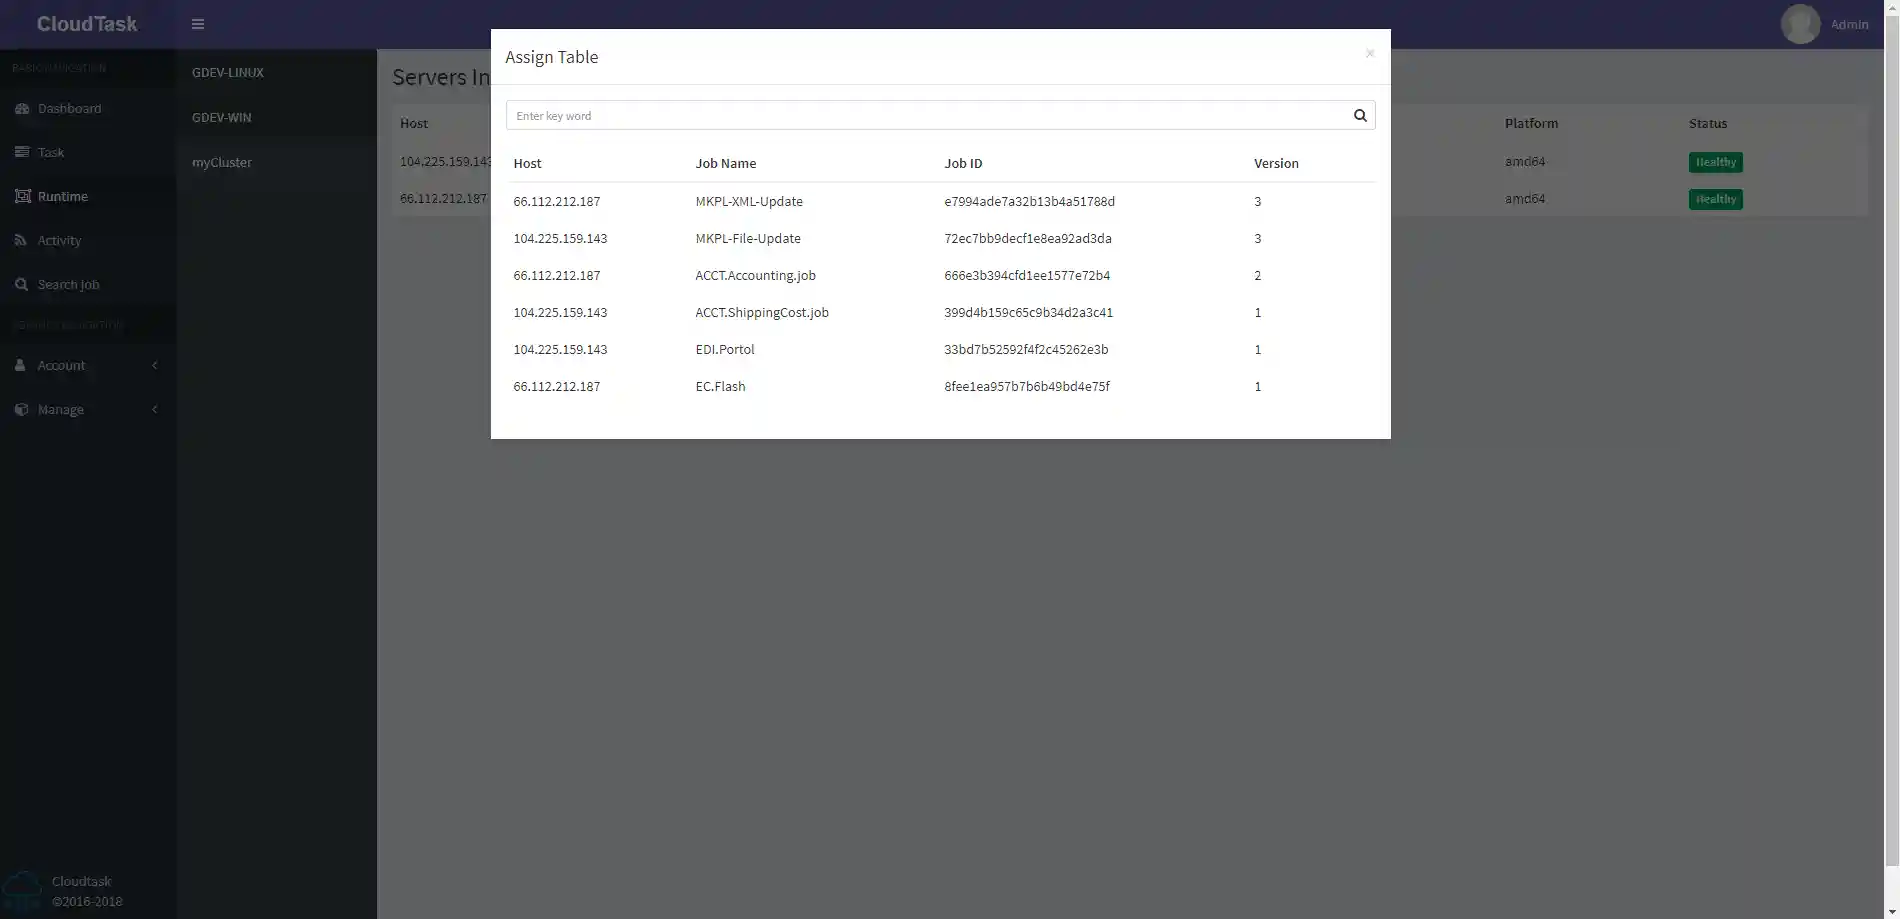Select the EDI.Portol job name
1900x919 pixels.
[x=725, y=349]
